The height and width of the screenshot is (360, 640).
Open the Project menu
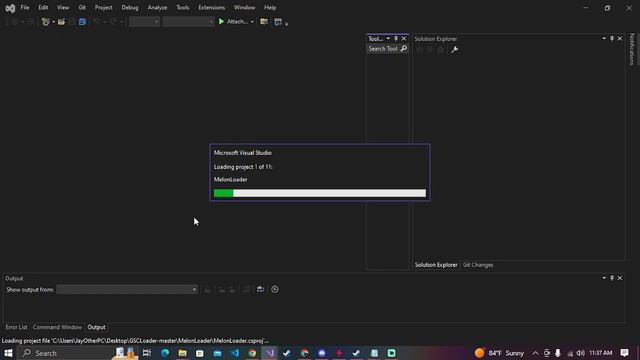tap(103, 7)
